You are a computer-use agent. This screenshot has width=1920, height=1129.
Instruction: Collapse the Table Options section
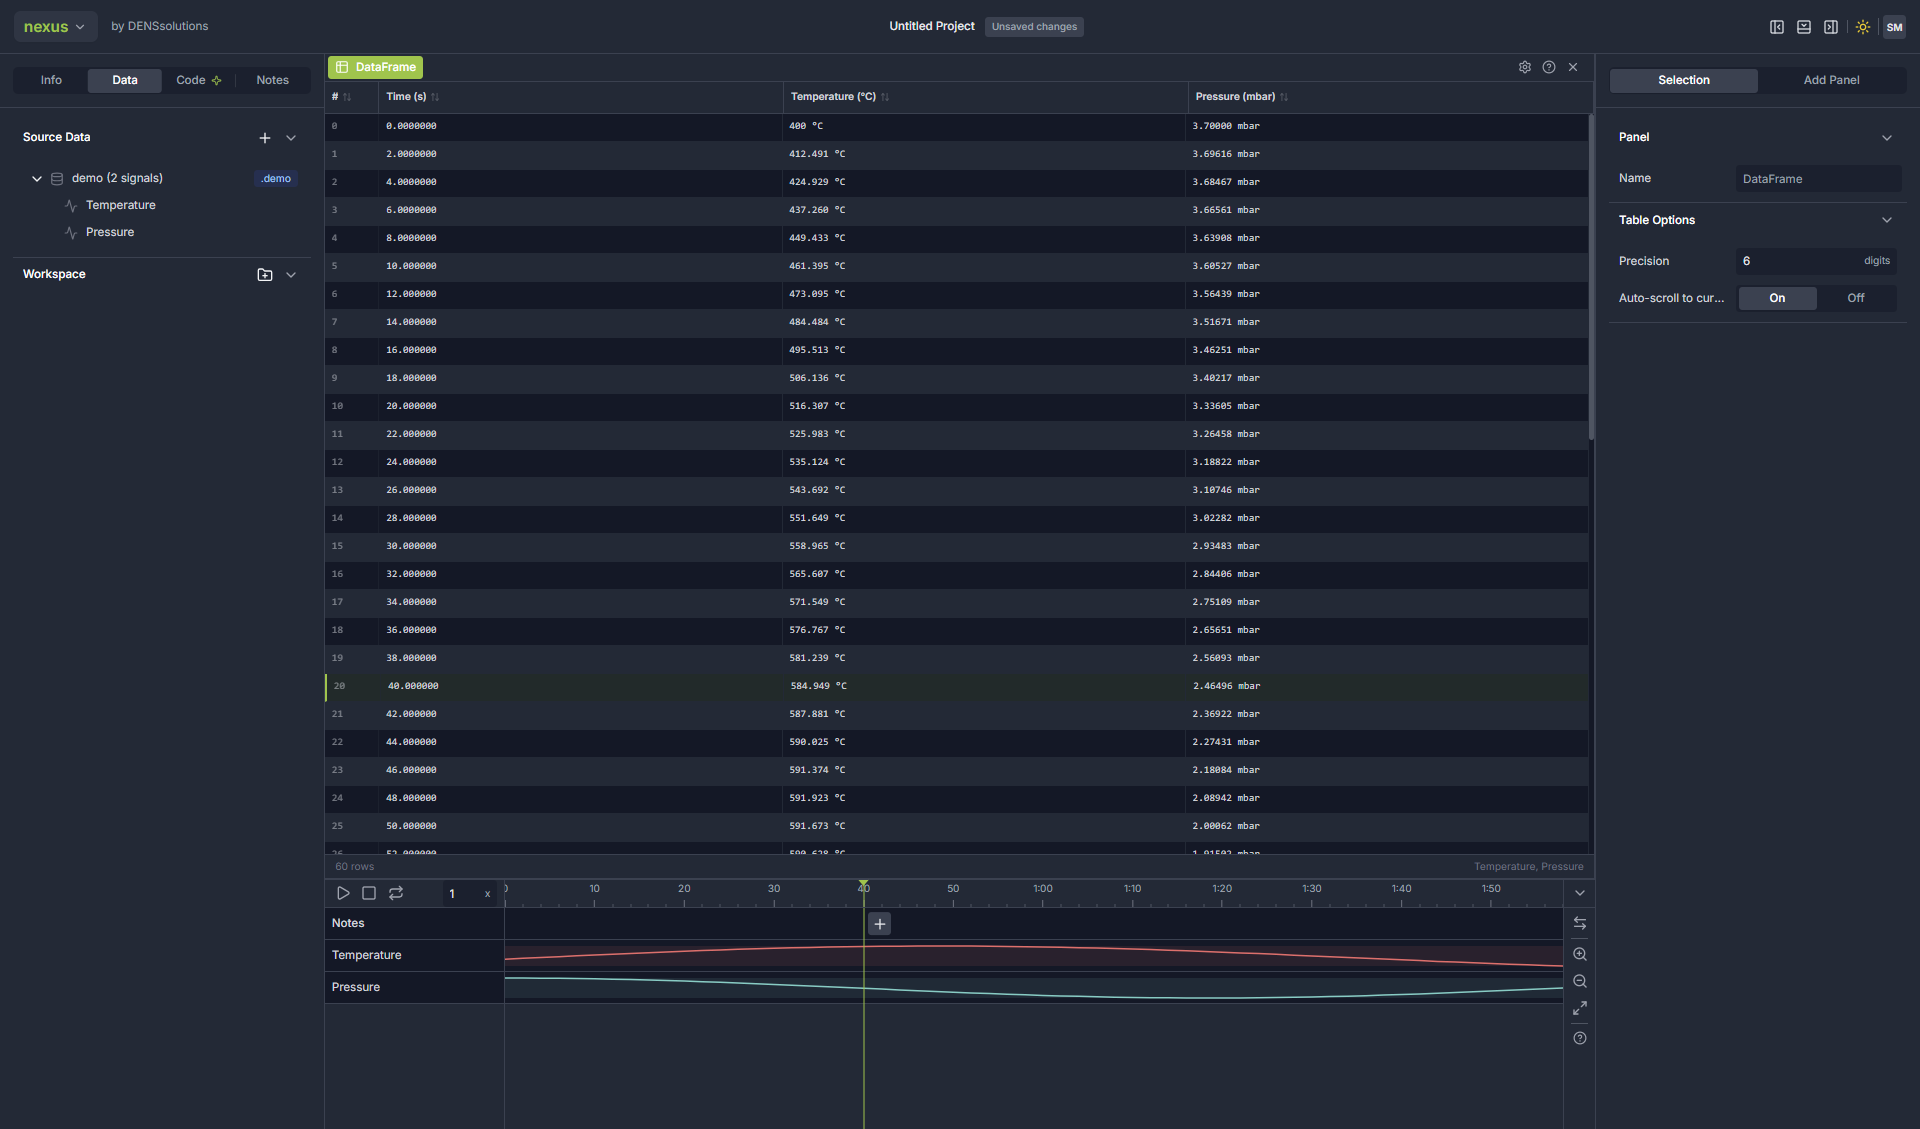(x=1887, y=220)
